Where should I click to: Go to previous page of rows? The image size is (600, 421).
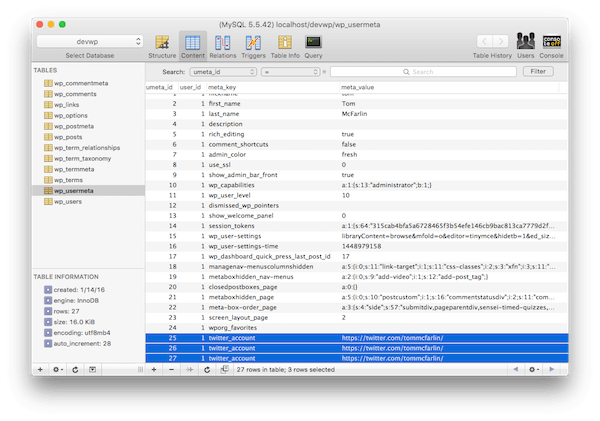pos(515,369)
